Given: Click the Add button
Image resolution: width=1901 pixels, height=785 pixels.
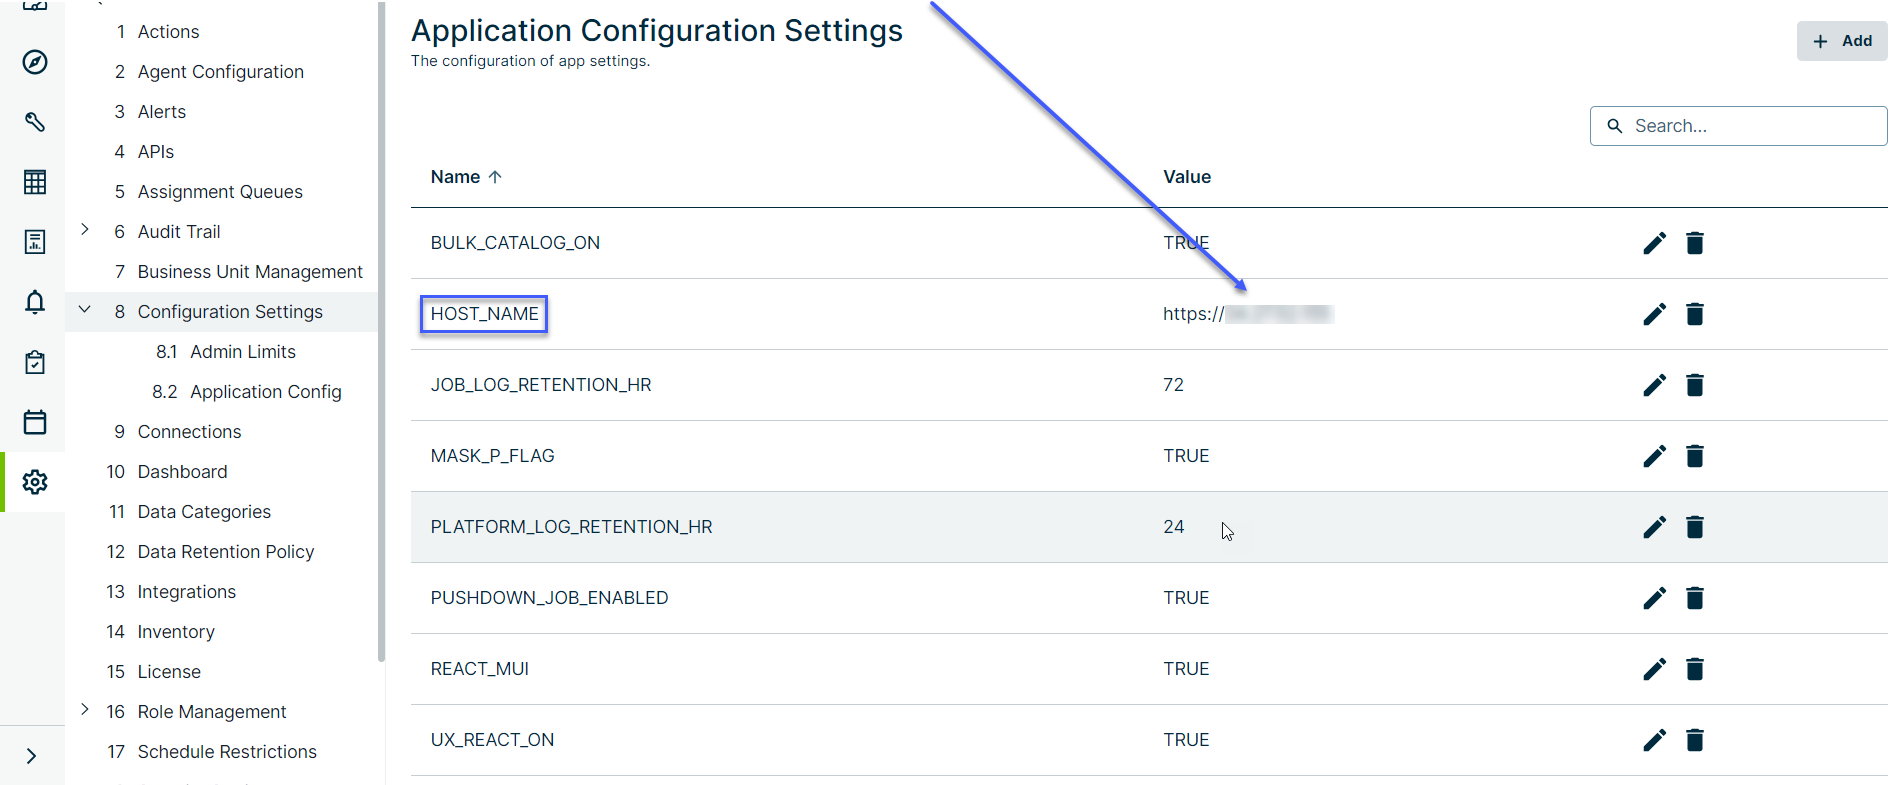Looking at the screenshot, I should pos(1842,41).
